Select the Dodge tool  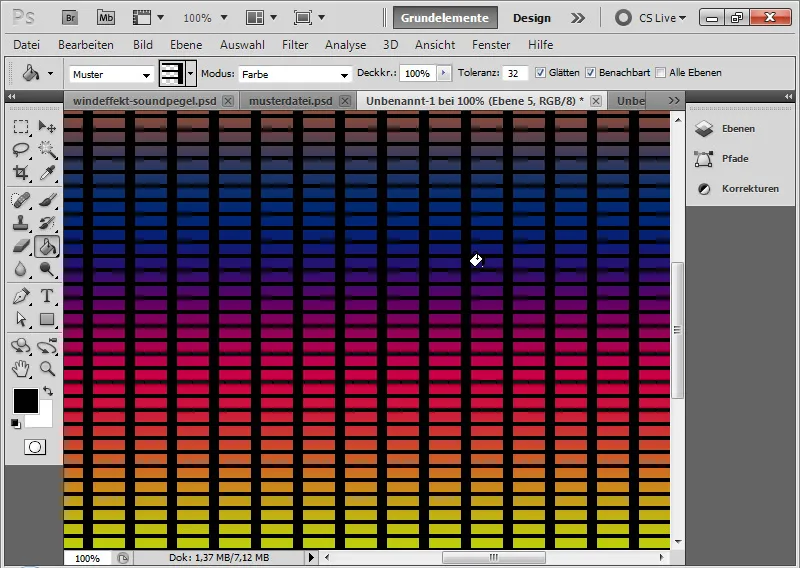(x=47, y=269)
